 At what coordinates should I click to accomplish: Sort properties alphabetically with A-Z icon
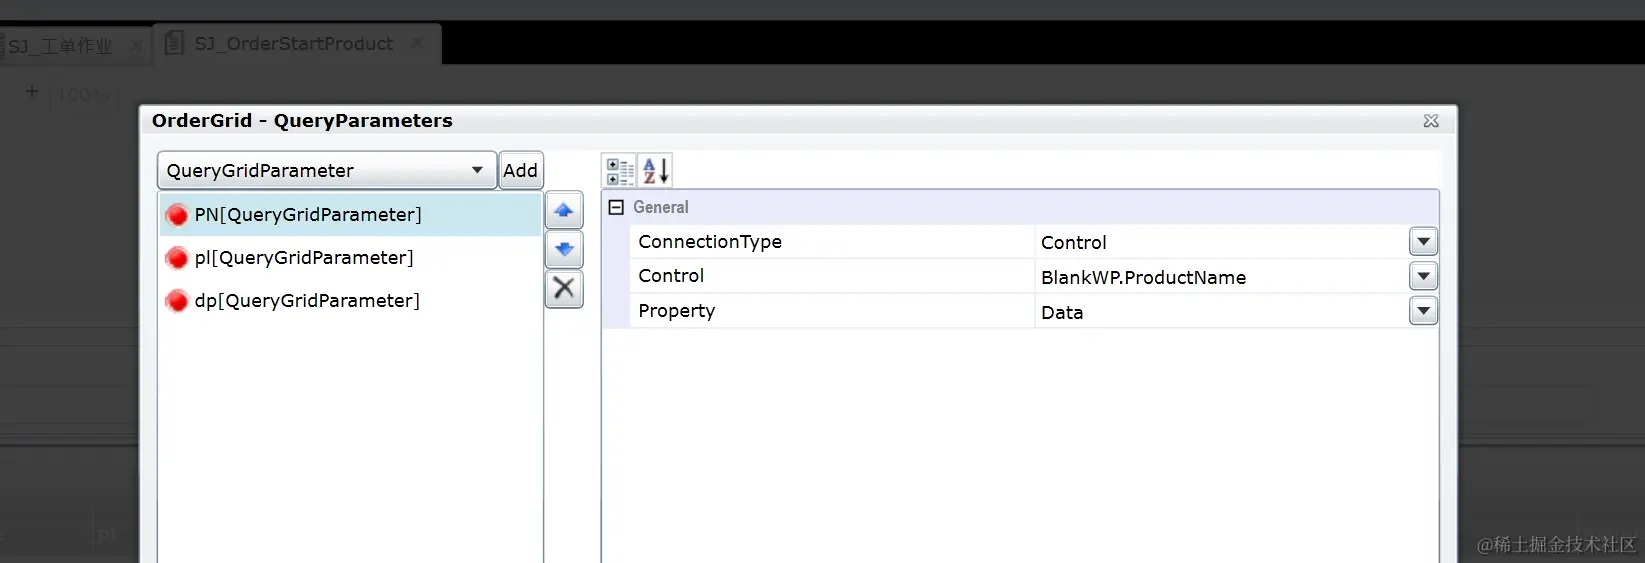tap(655, 171)
